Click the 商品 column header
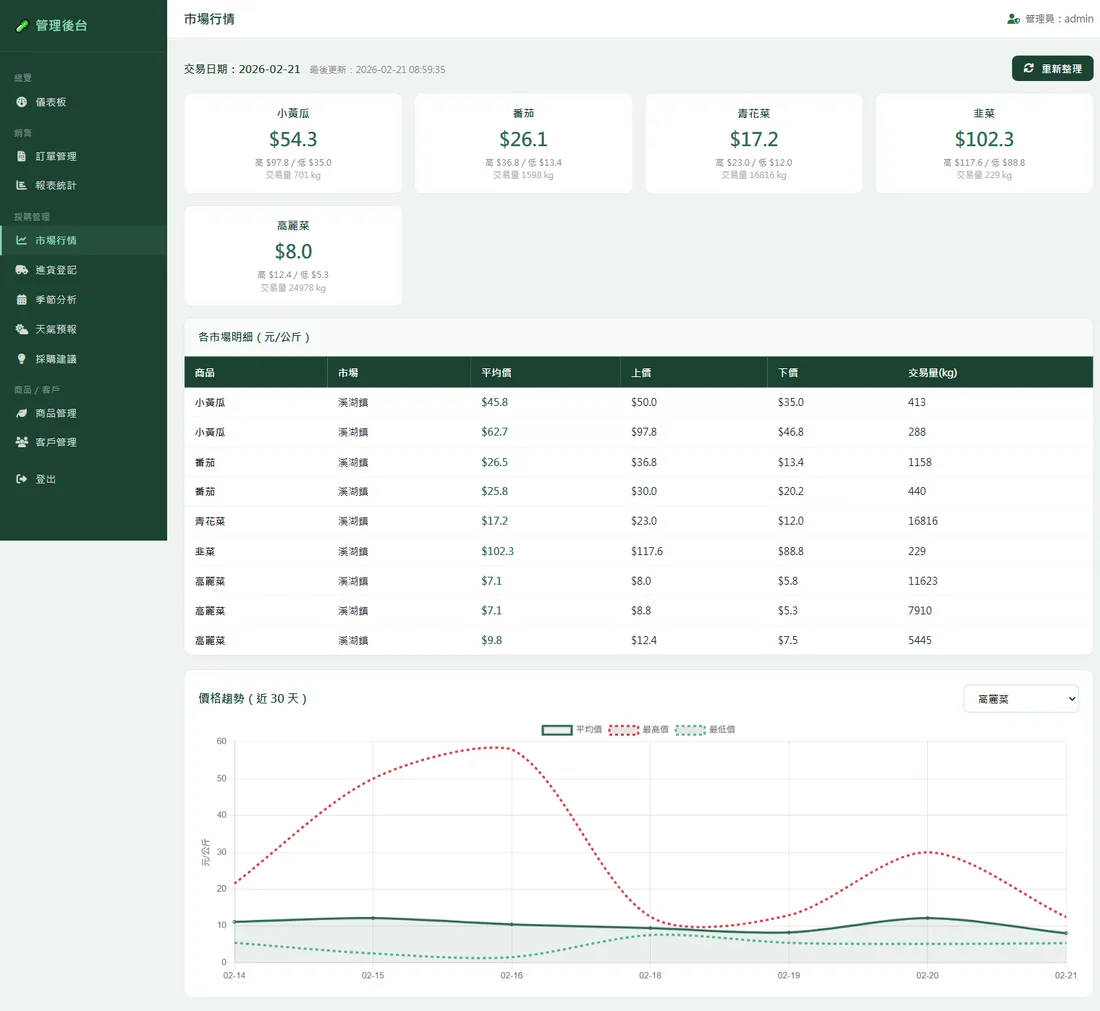The height and width of the screenshot is (1011, 1100). 256,373
